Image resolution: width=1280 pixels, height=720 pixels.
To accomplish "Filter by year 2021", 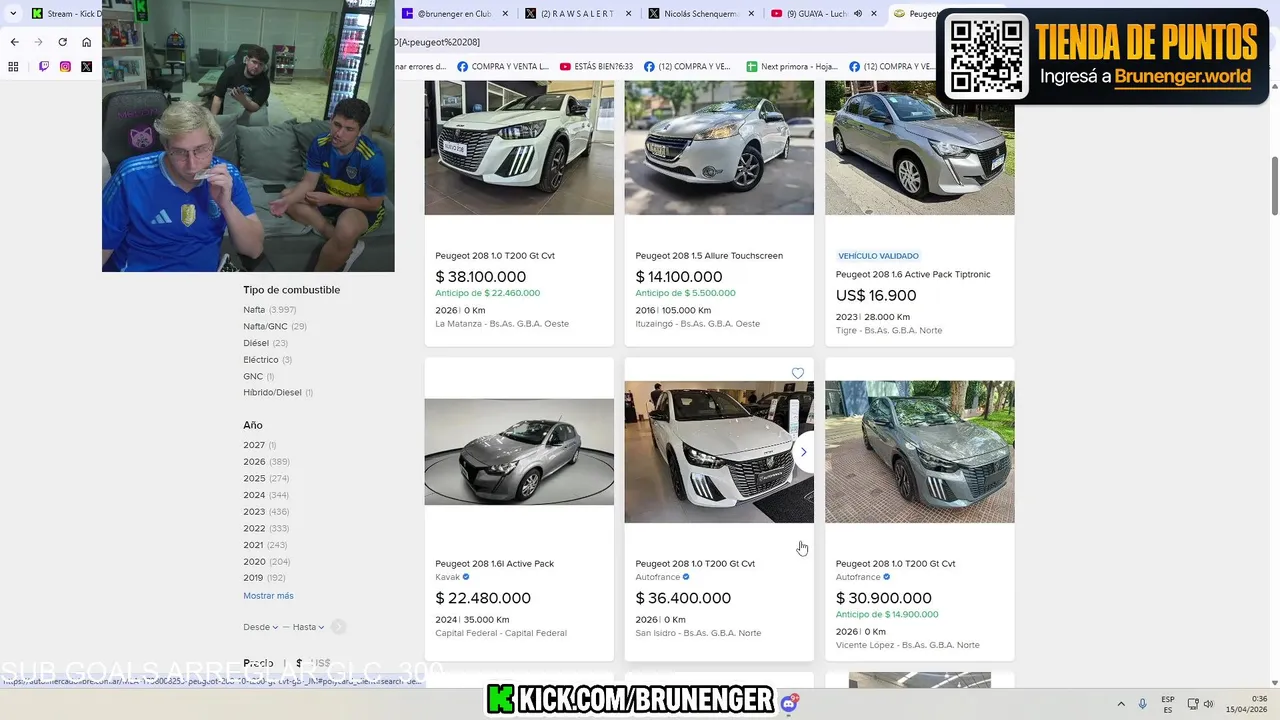I will 265,545.
